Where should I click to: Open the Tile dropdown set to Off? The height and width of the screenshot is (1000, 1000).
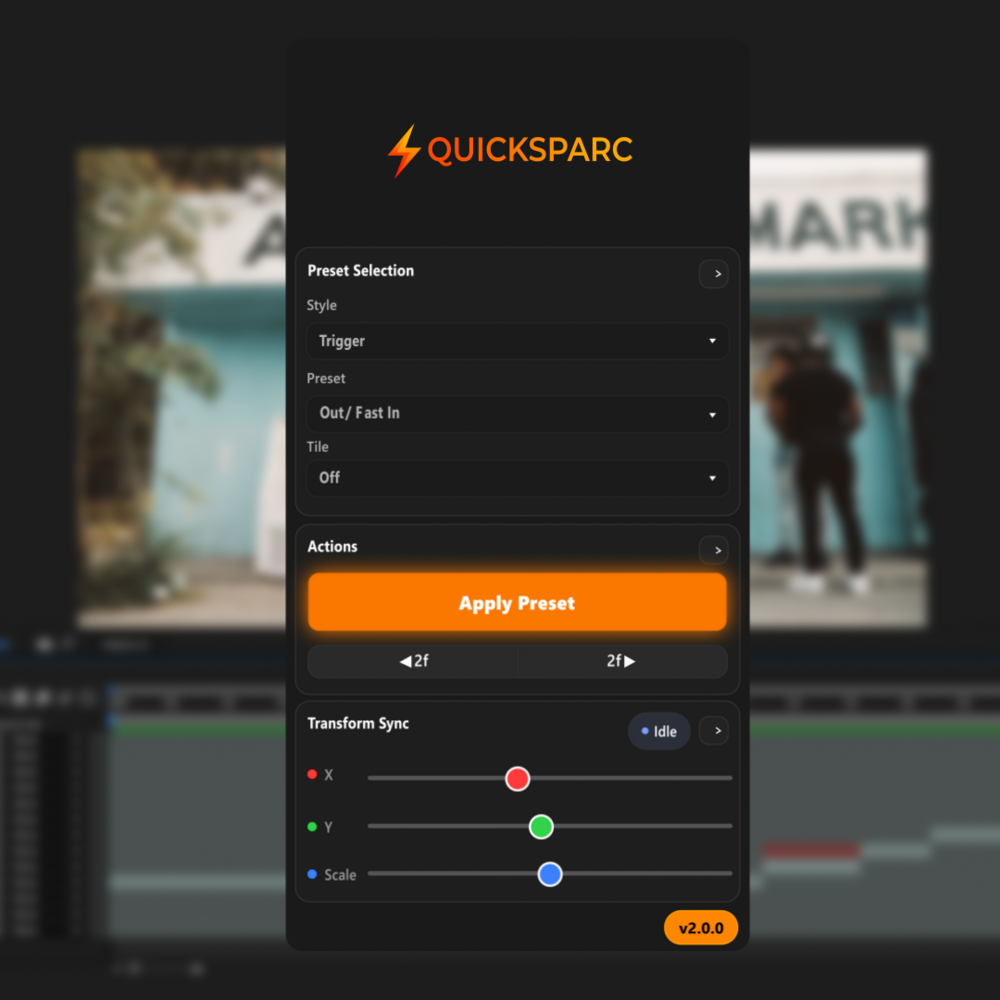tap(517, 478)
